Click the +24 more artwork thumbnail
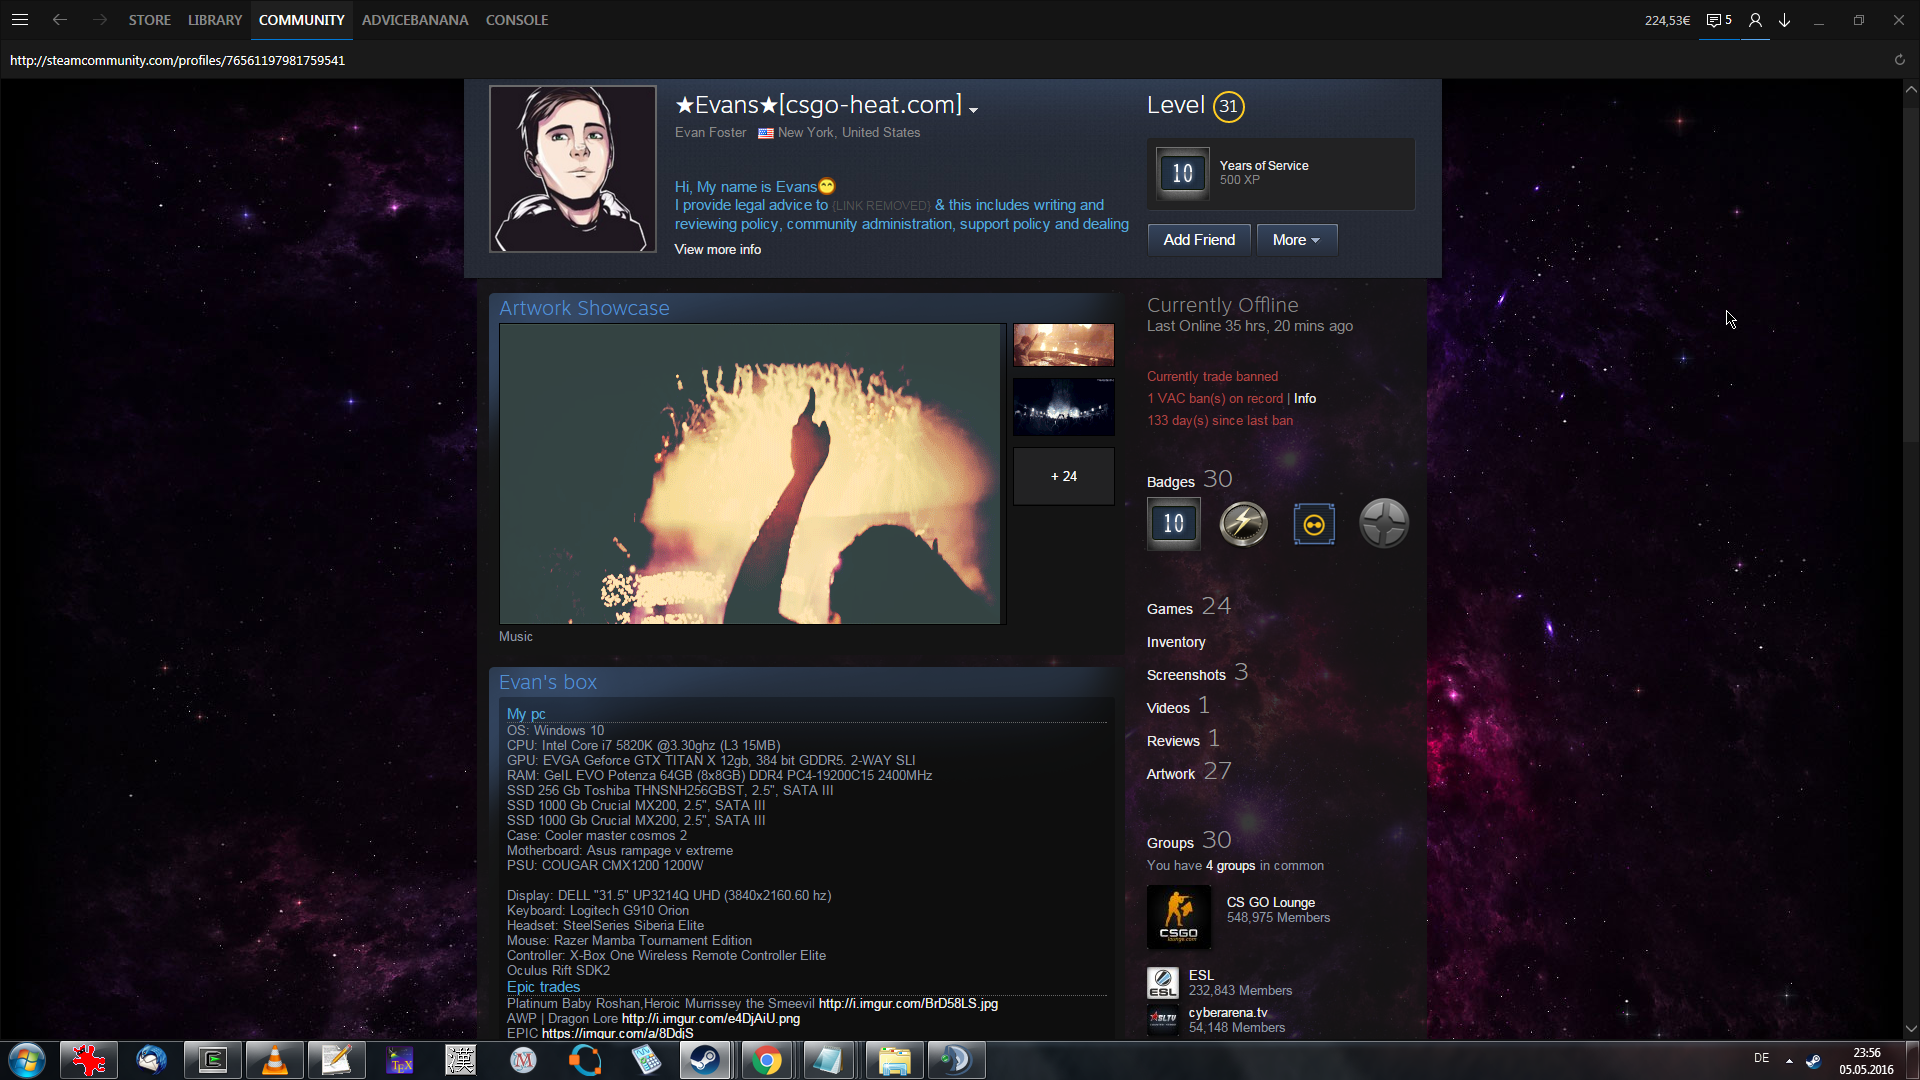 click(x=1063, y=477)
